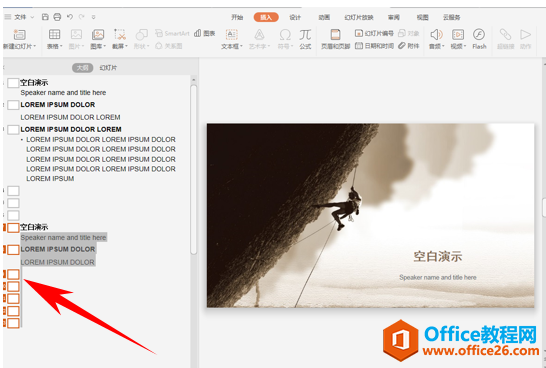546x368 pixels.
Task: Click the 对象 object item
Action: click(x=408, y=33)
